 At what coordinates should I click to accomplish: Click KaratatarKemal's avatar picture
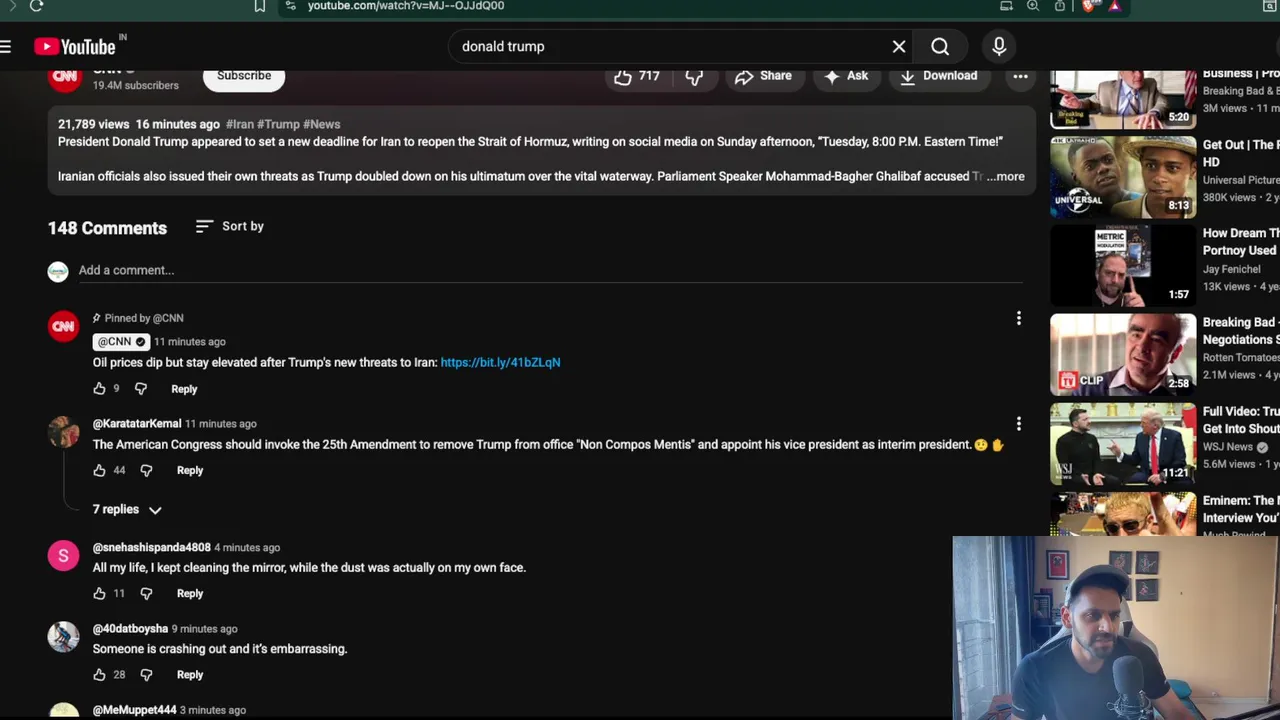pyautogui.click(x=64, y=432)
